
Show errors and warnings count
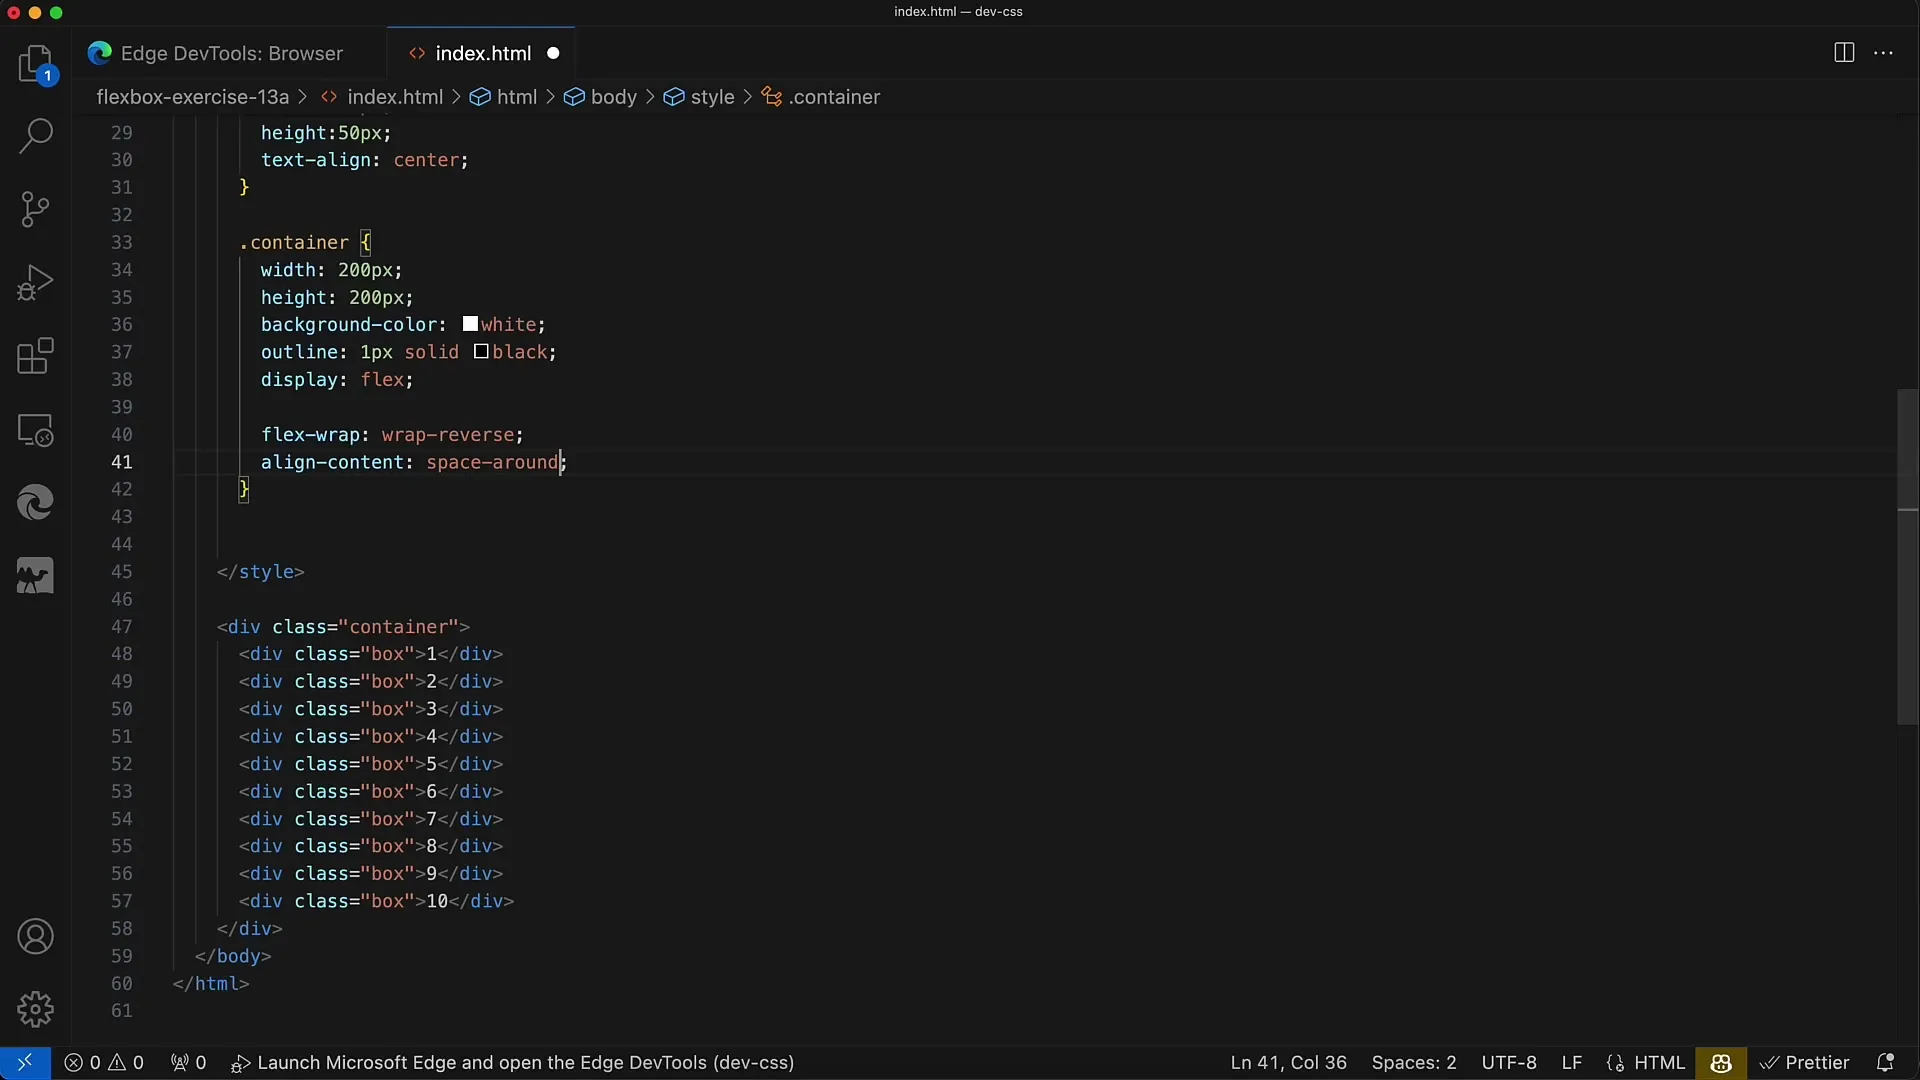point(104,1063)
